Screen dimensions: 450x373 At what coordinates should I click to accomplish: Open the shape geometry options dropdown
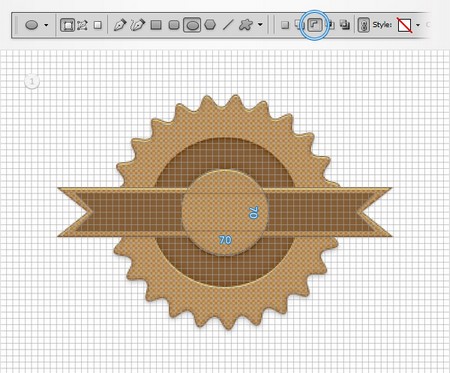point(260,25)
